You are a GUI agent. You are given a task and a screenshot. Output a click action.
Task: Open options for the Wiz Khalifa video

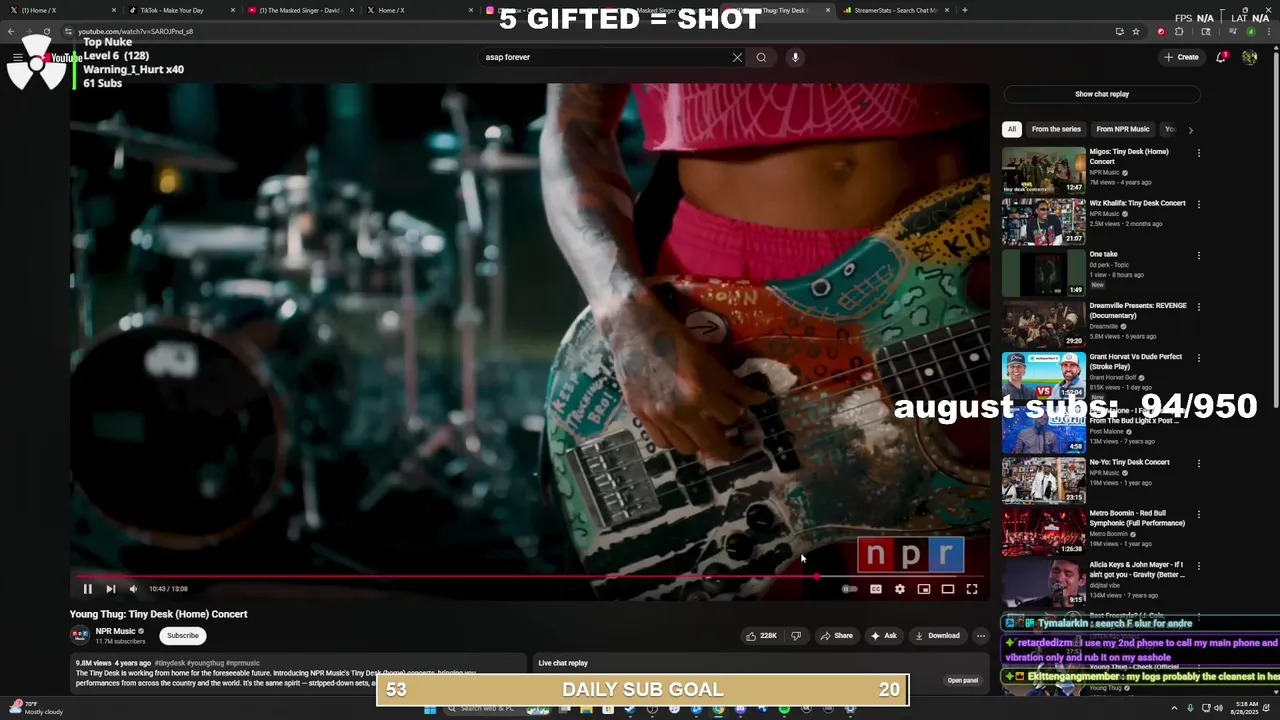click(1198, 204)
